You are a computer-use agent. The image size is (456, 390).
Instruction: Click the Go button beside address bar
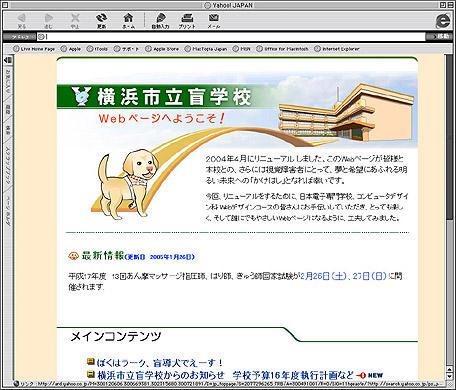pos(440,37)
